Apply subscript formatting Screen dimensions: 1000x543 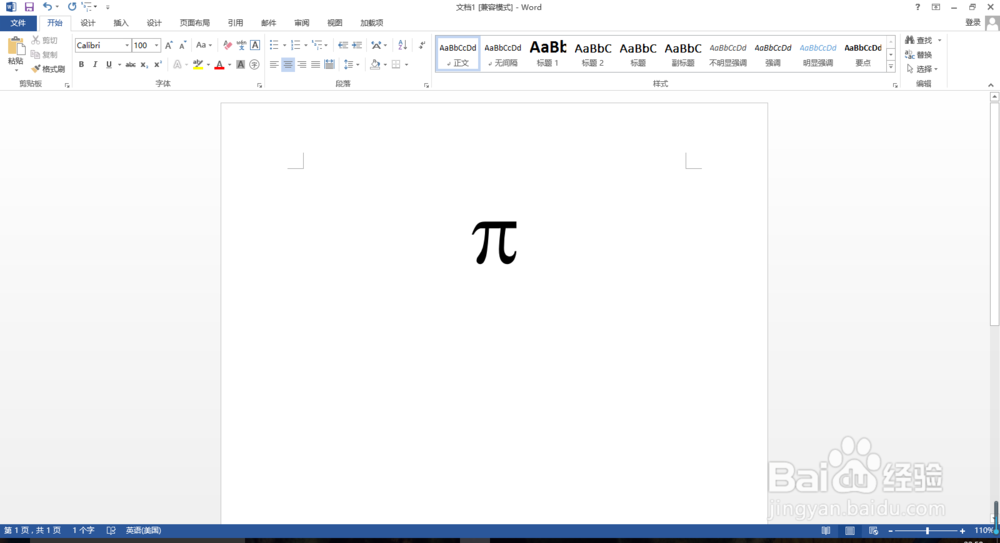pyautogui.click(x=144, y=64)
